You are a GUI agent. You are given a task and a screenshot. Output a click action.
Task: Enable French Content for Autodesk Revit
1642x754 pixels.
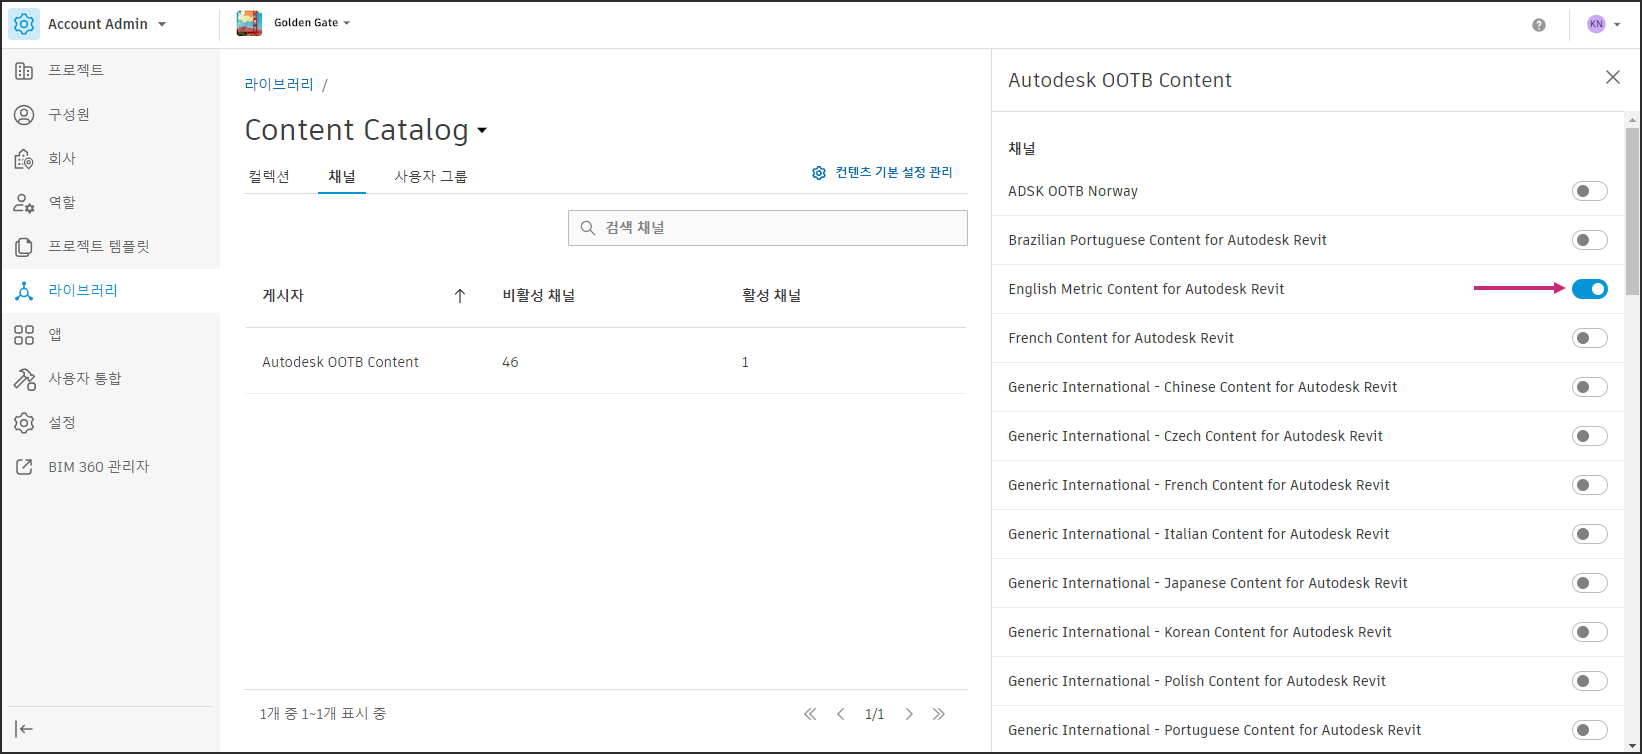click(x=1589, y=338)
